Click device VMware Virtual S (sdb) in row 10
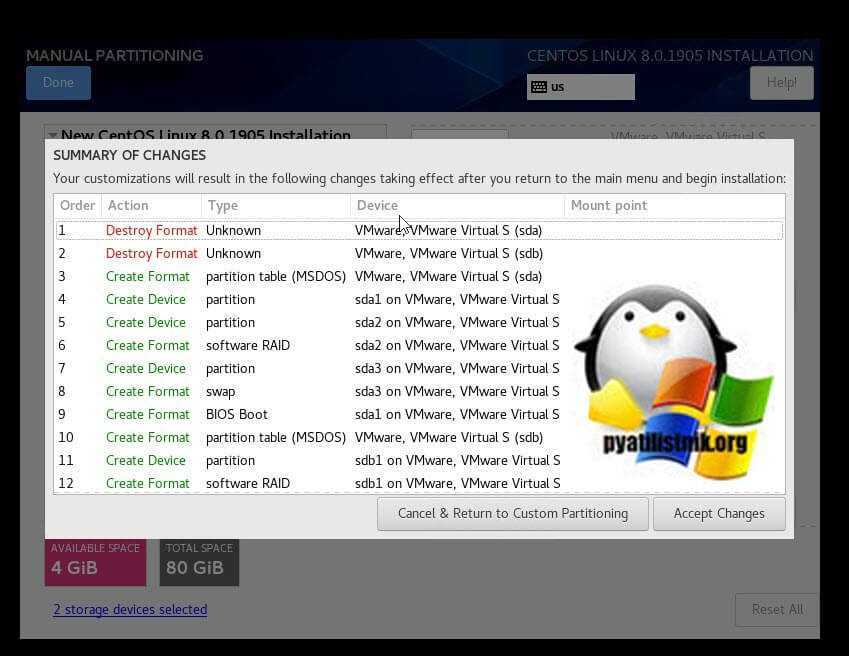The image size is (849, 656). (x=449, y=438)
